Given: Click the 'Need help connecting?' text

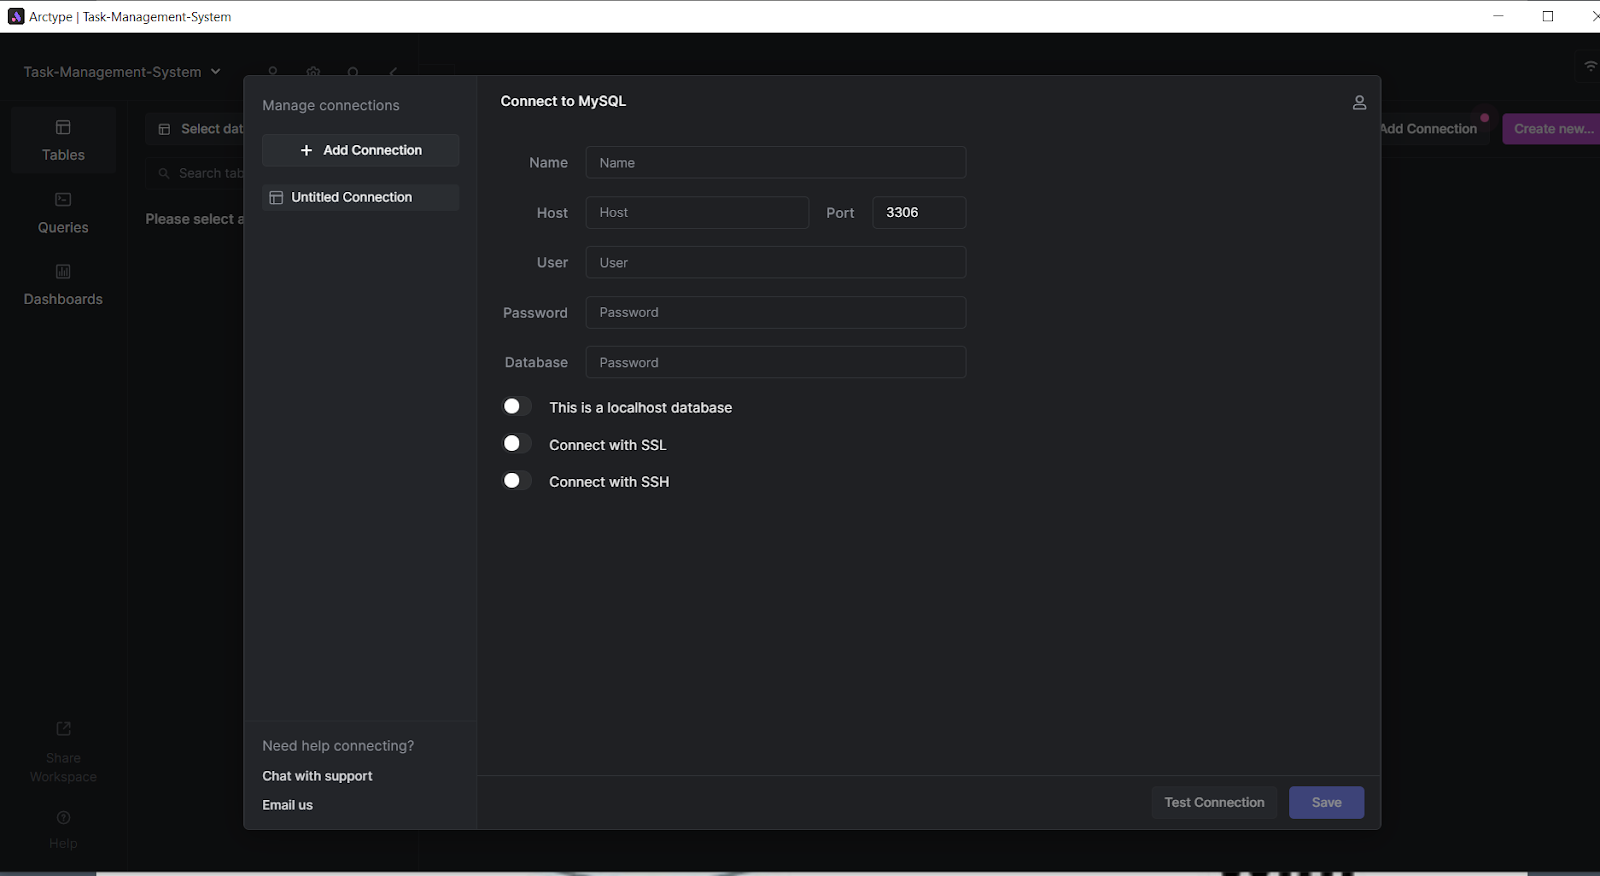Looking at the screenshot, I should click(338, 746).
